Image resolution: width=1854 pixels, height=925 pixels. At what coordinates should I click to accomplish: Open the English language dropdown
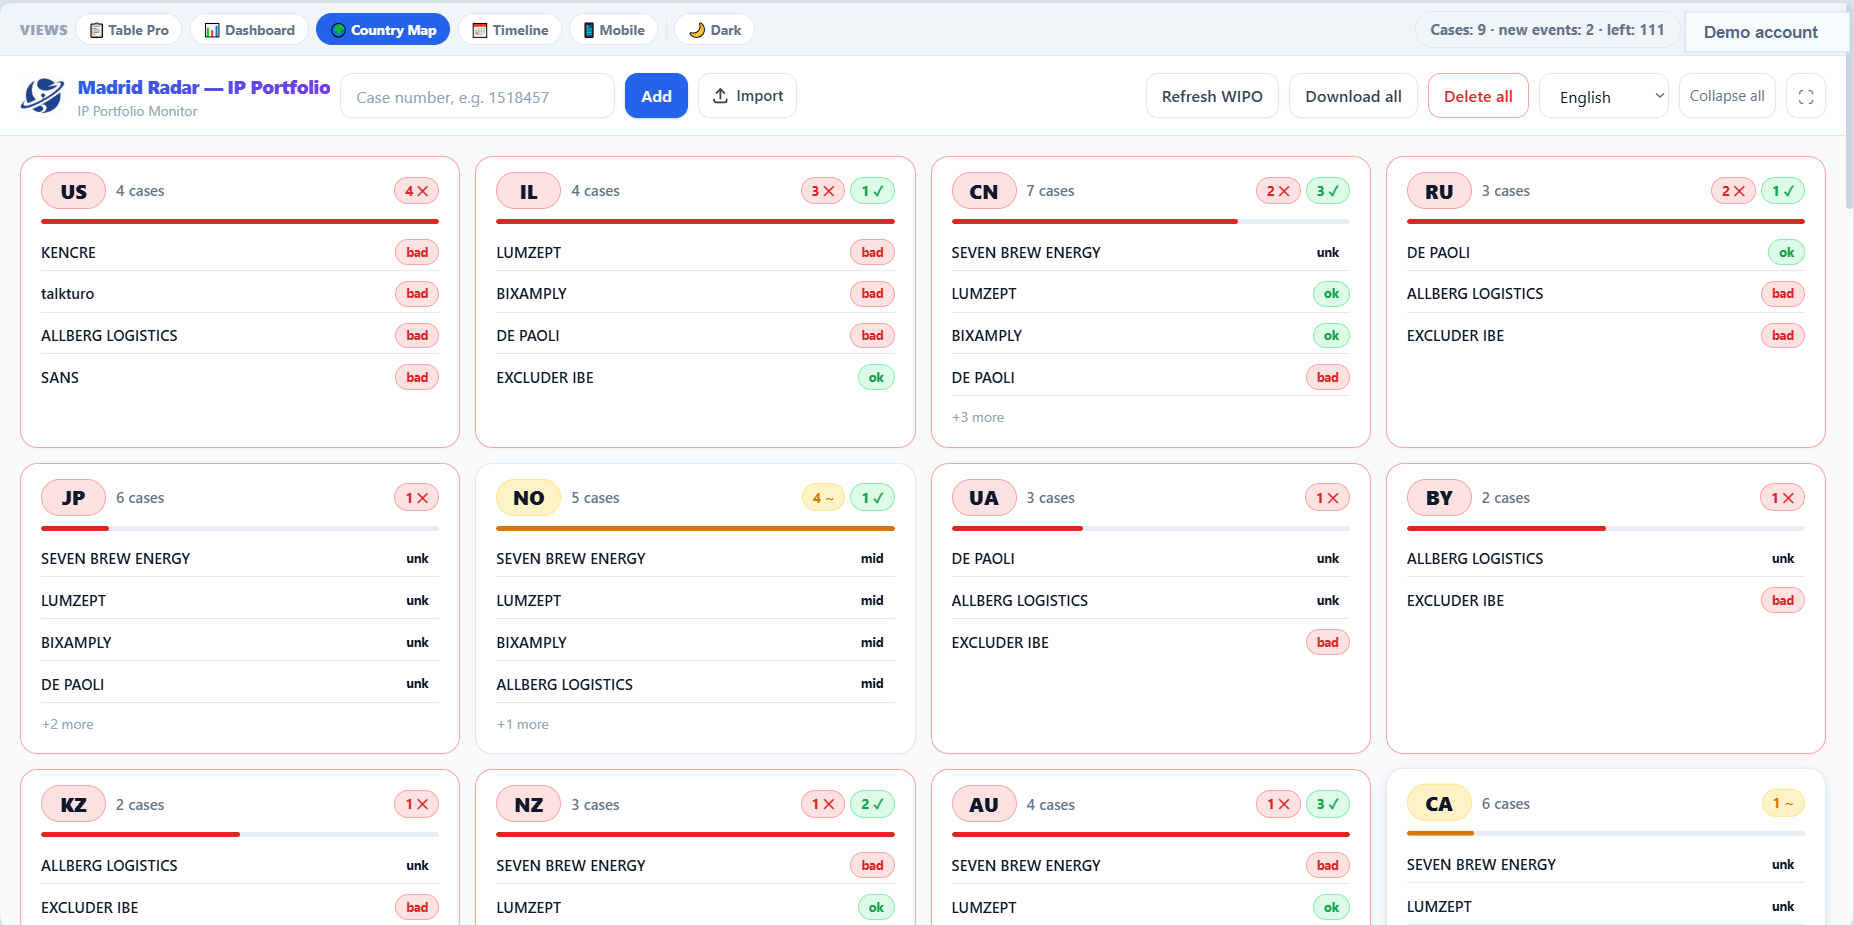[x=1604, y=97]
